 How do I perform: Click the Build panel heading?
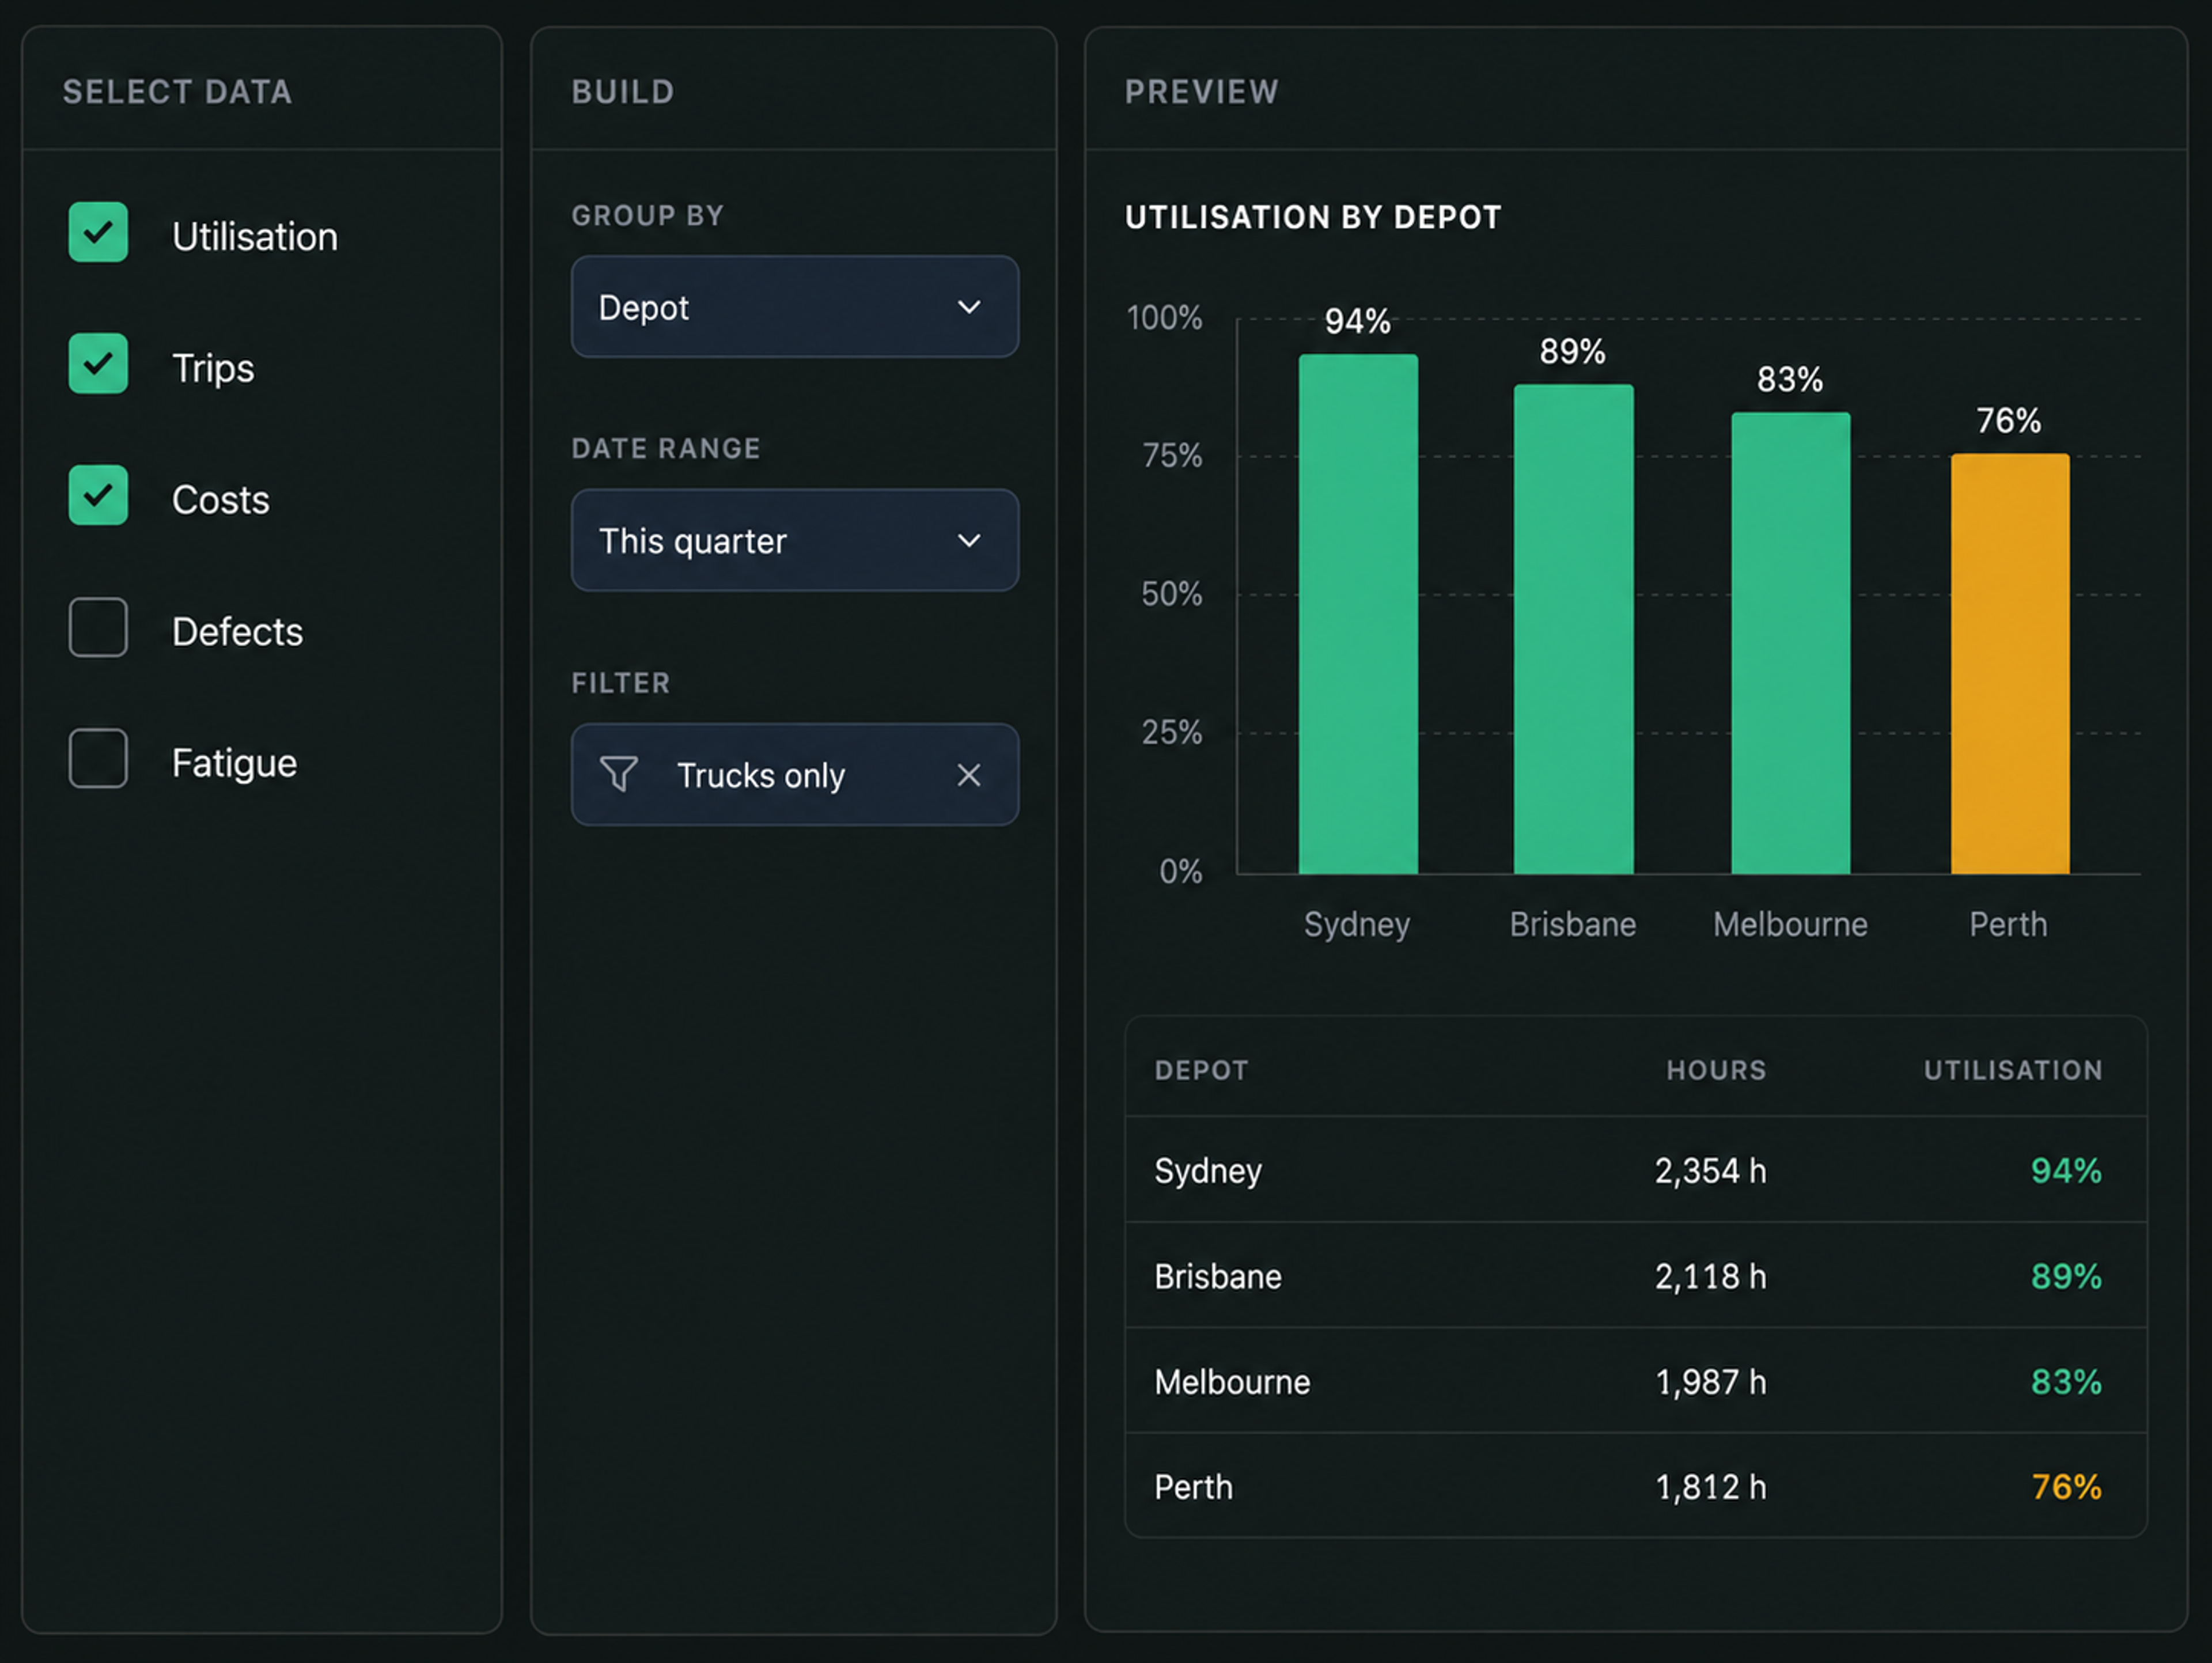(623, 92)
